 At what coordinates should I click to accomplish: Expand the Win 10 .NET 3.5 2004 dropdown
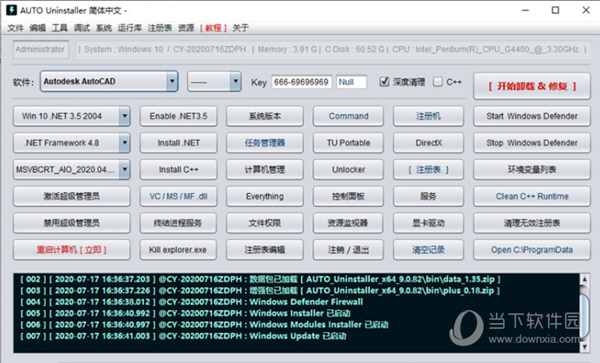point(124,116)
